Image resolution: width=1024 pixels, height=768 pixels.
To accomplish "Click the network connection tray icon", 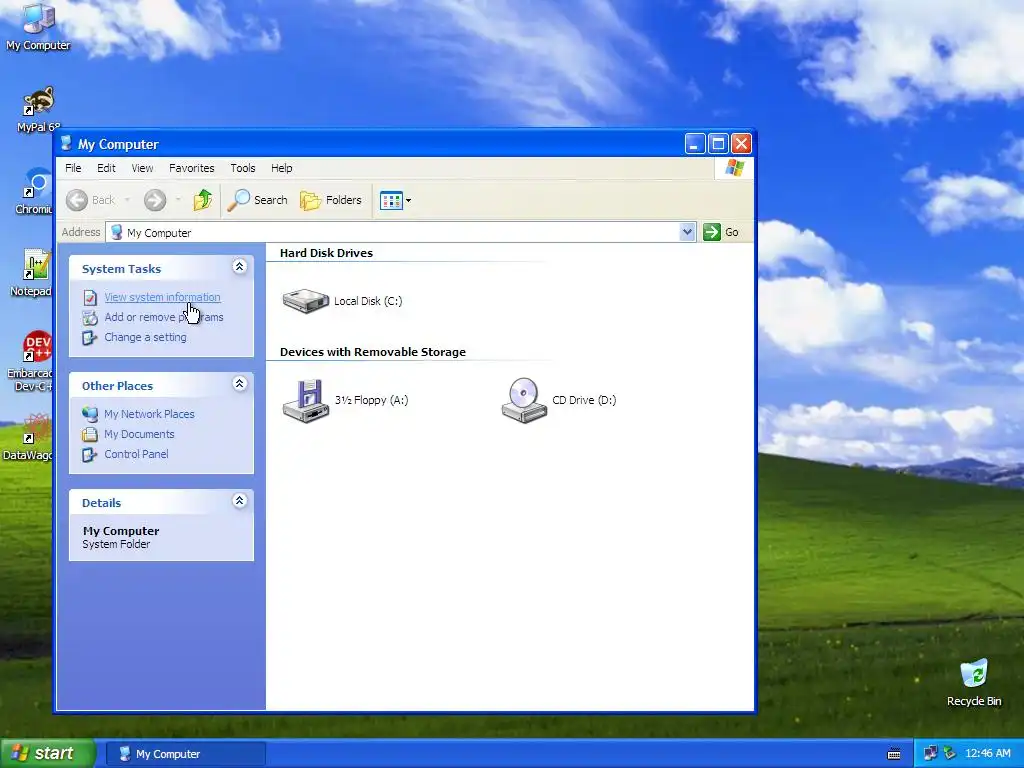I will pyautogui.click(x=931, y=754).
